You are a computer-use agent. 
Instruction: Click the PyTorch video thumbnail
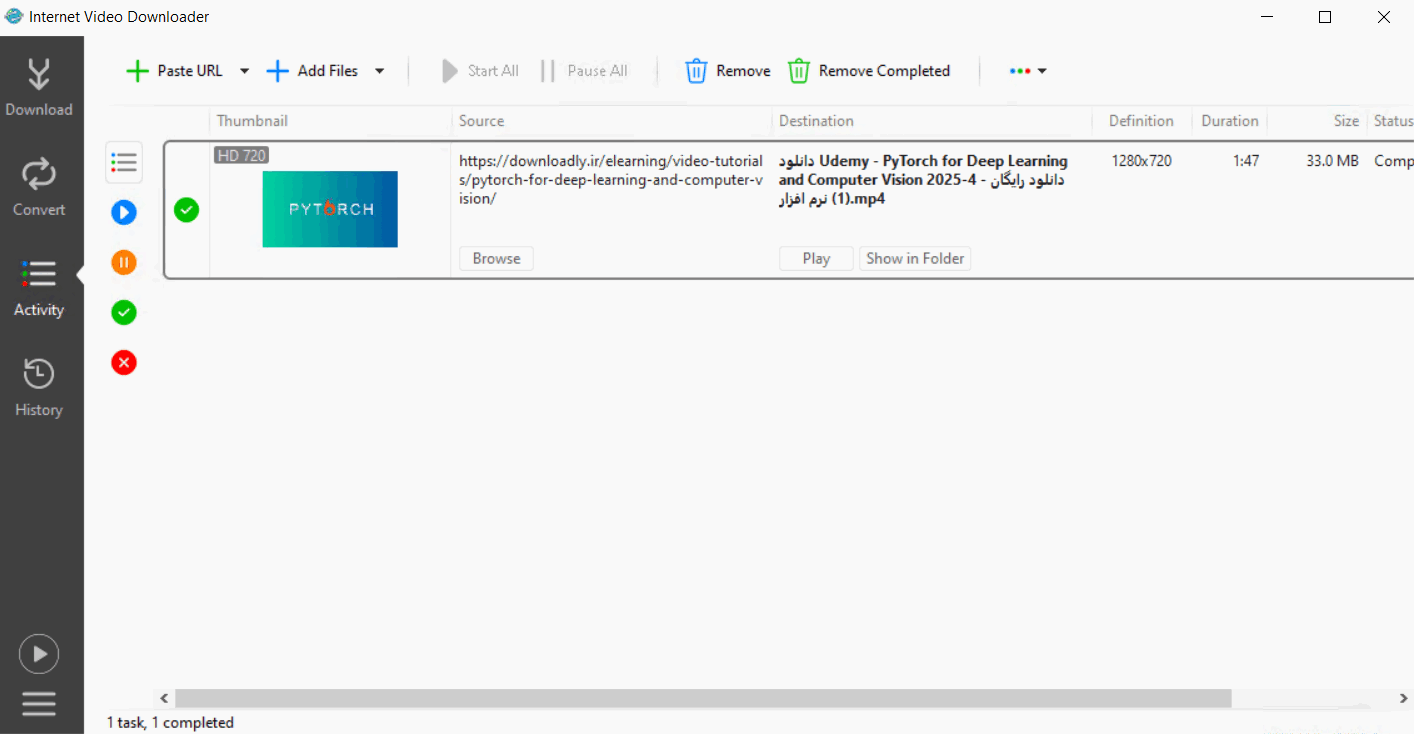(x=330, y=209)
